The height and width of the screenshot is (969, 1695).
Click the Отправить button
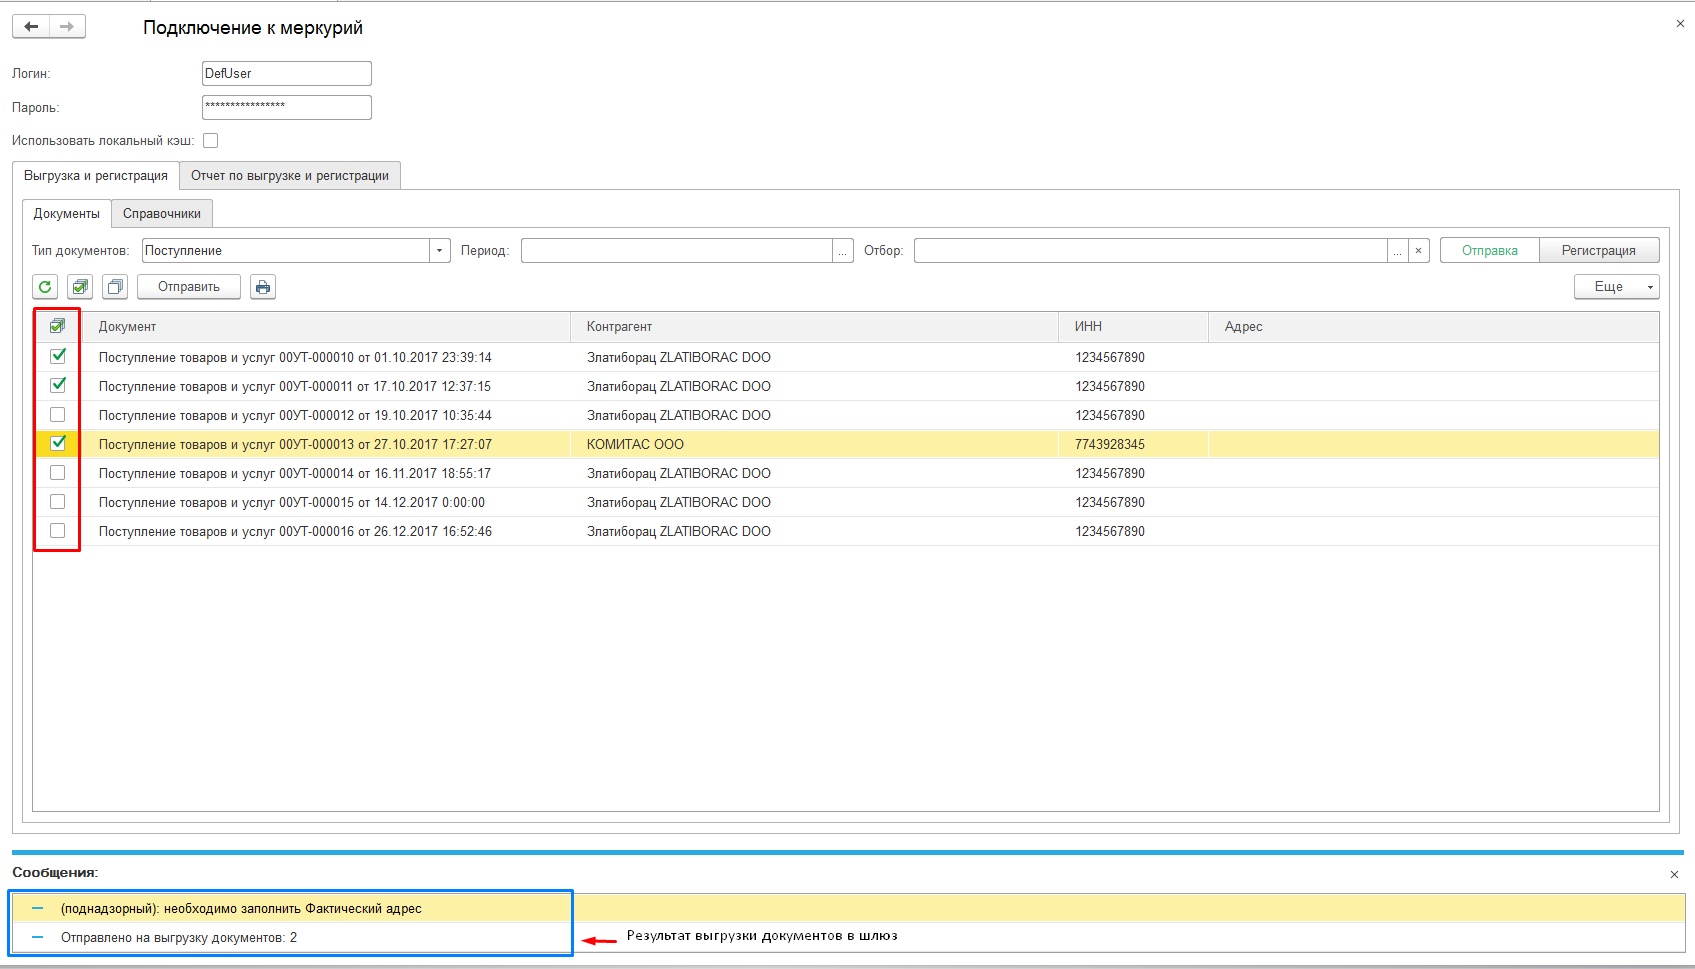click(189, 287)
